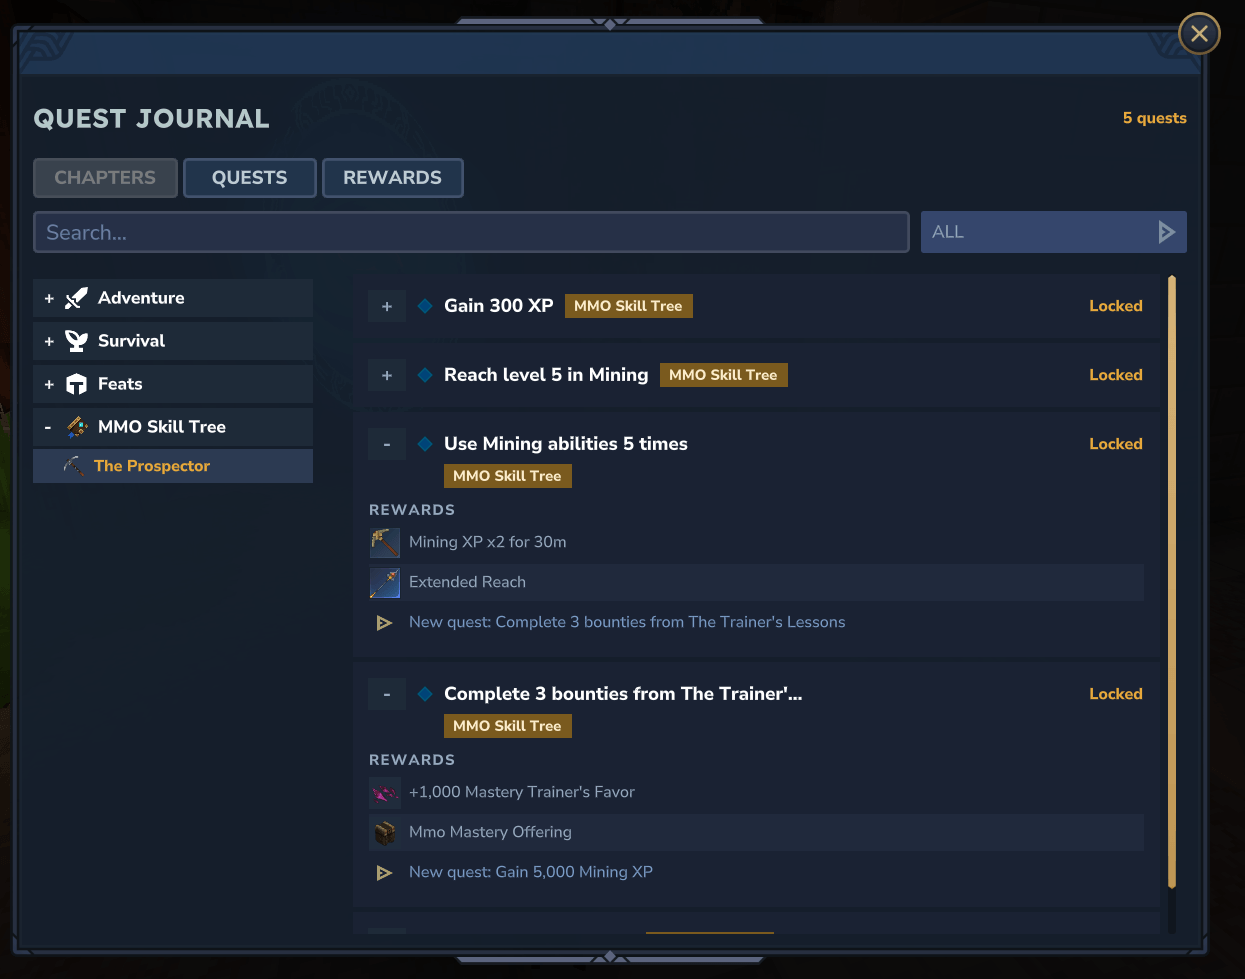Screen dimensions: 1245x979
Task: Close the Quest Journal window
Action: click(x=1199, y=34)
